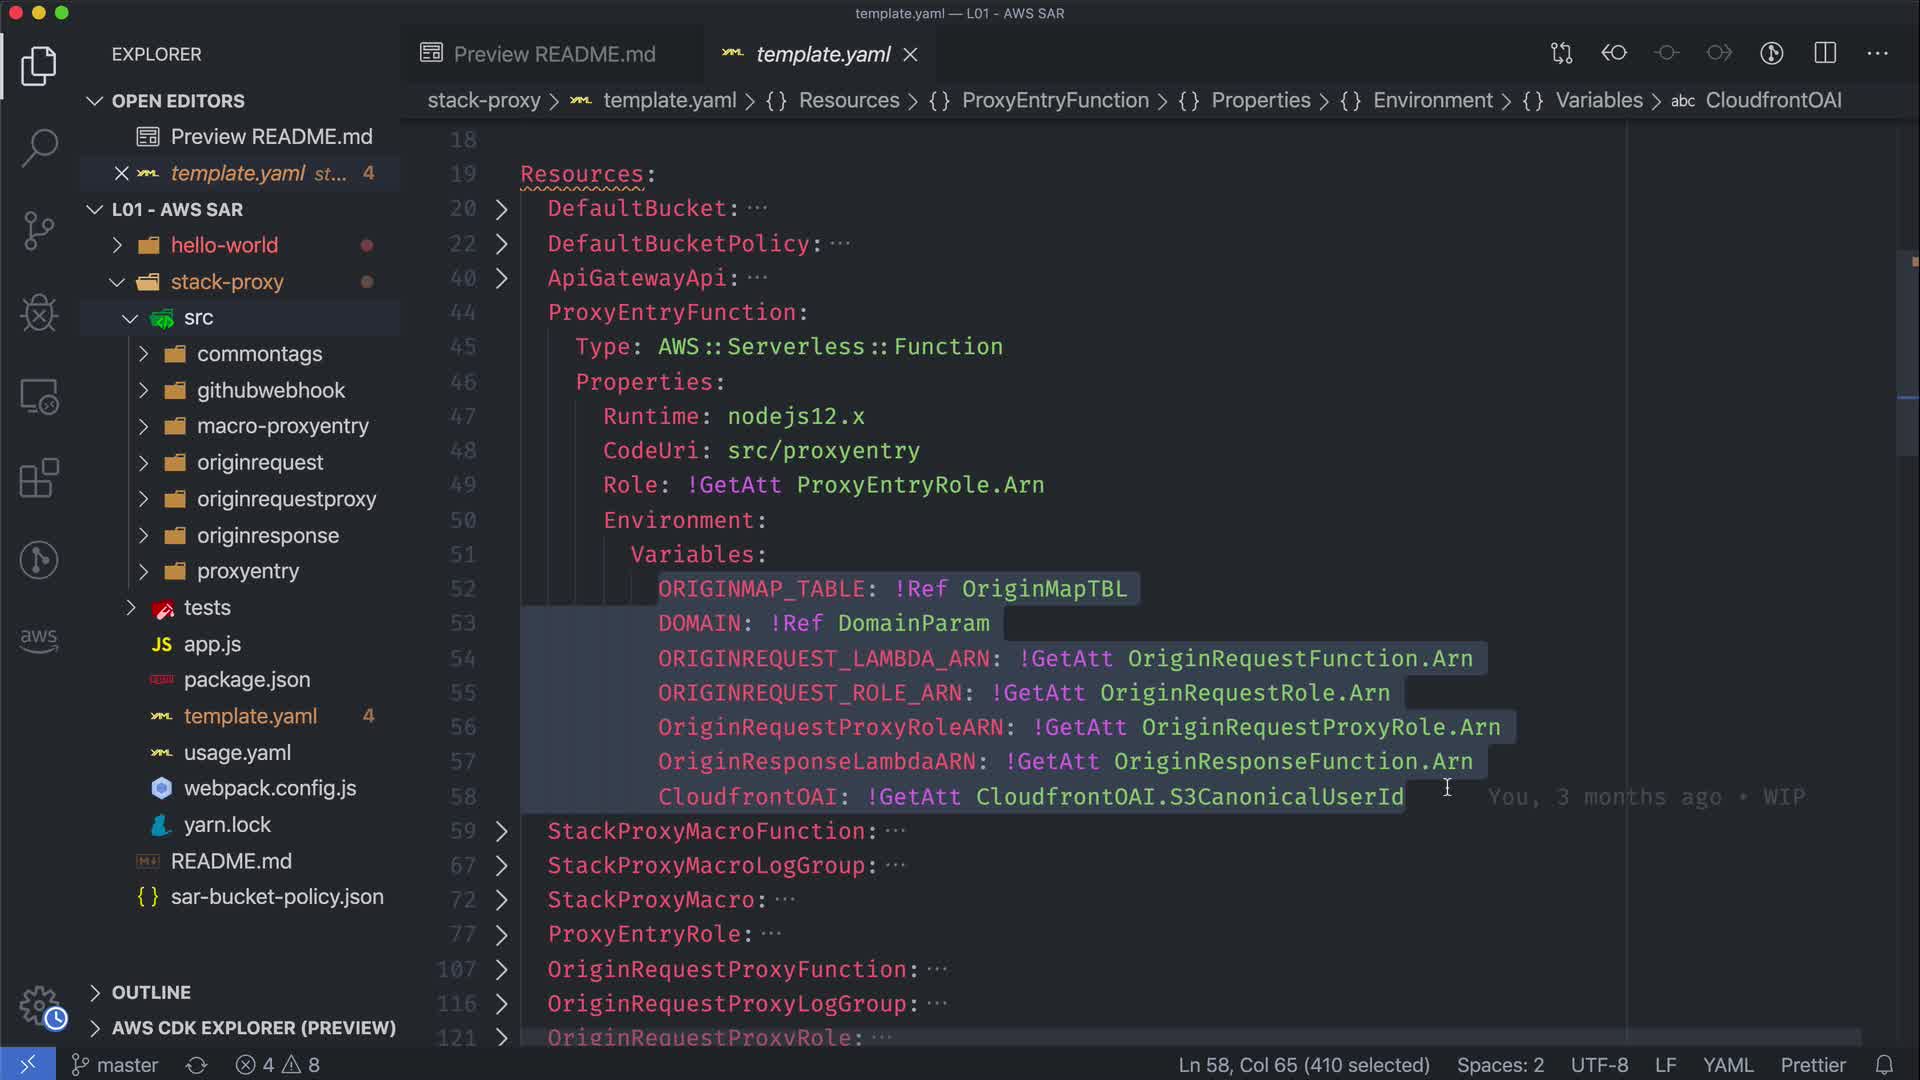
Task: Open the Remote Explorer view
Action: (x=39, y=396)
